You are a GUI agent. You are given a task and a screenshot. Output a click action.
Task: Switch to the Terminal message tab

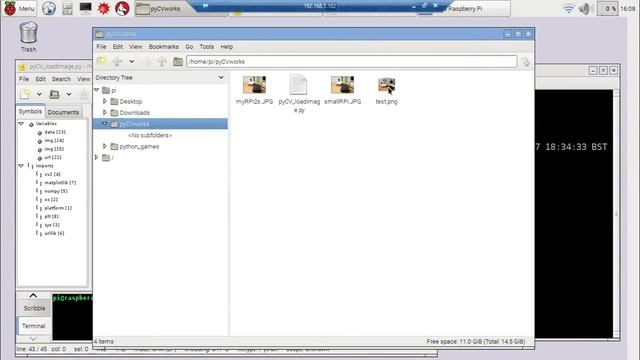[34, 326]
